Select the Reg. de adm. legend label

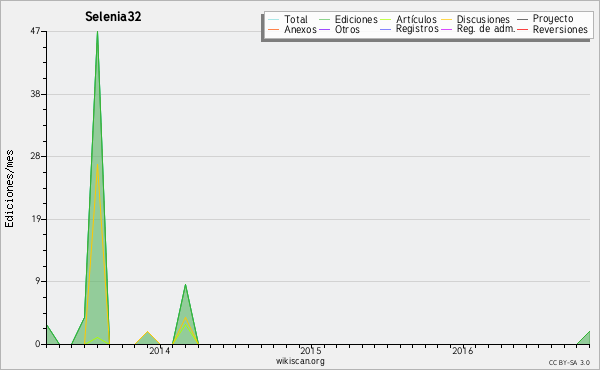click(x=486, y=29)
